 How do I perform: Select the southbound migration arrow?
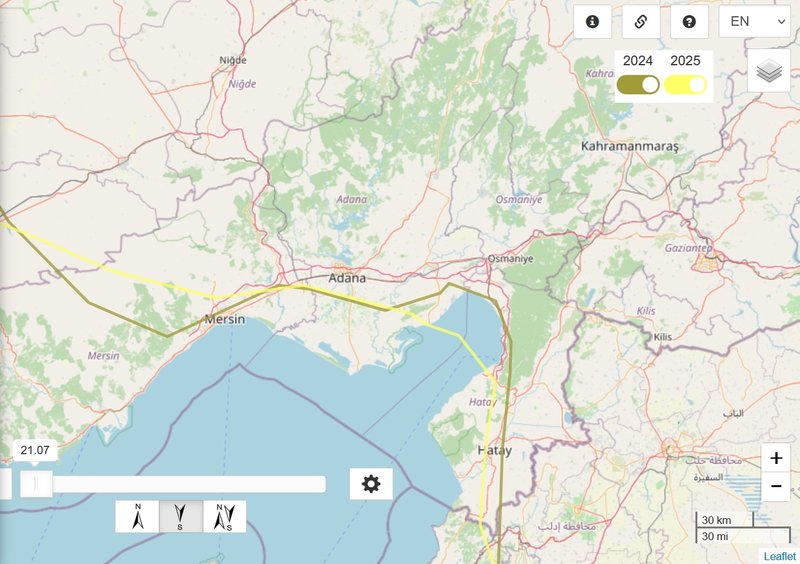[181, 517]
